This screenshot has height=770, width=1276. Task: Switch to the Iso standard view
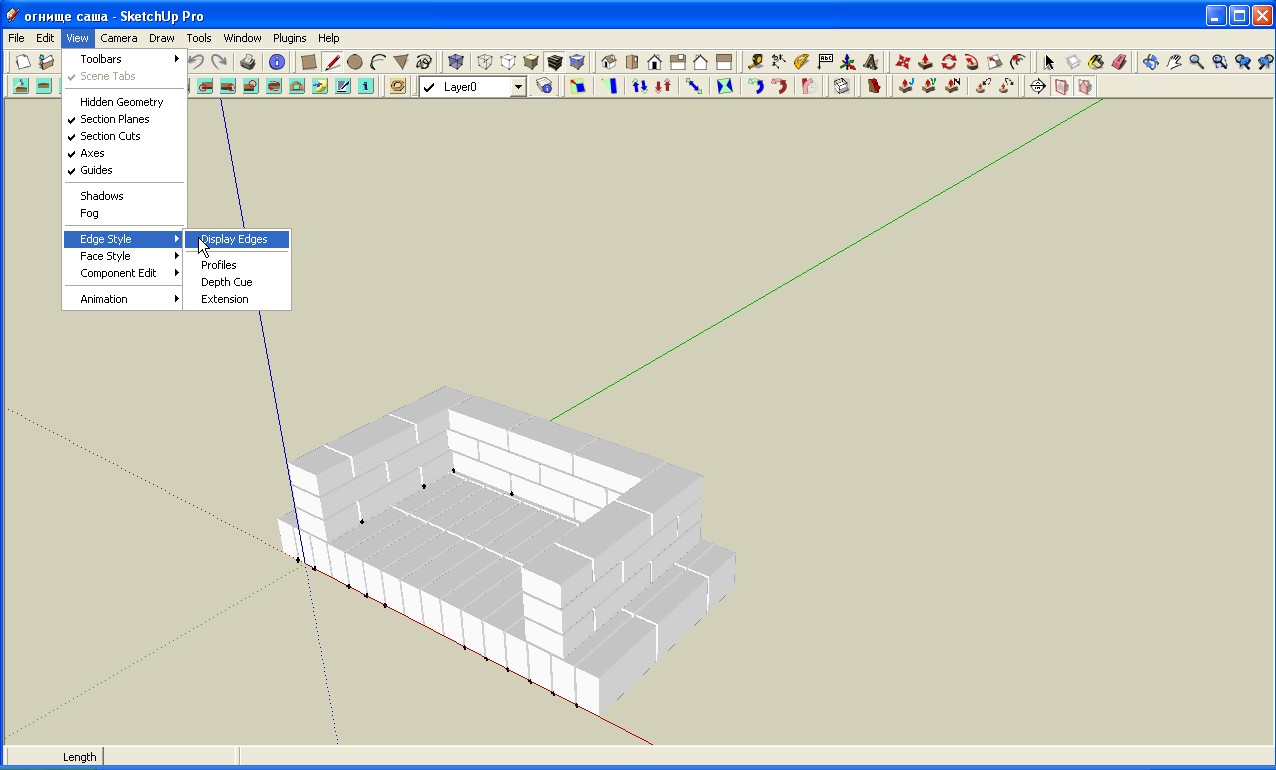click(609, 62)
